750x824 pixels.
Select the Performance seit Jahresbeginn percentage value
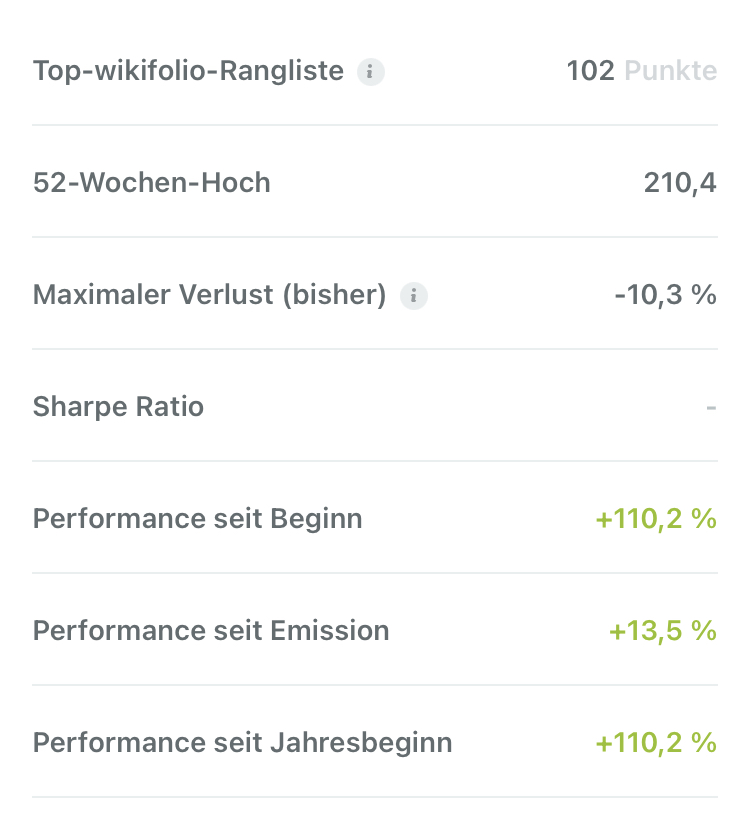click(x=656, y=743)
